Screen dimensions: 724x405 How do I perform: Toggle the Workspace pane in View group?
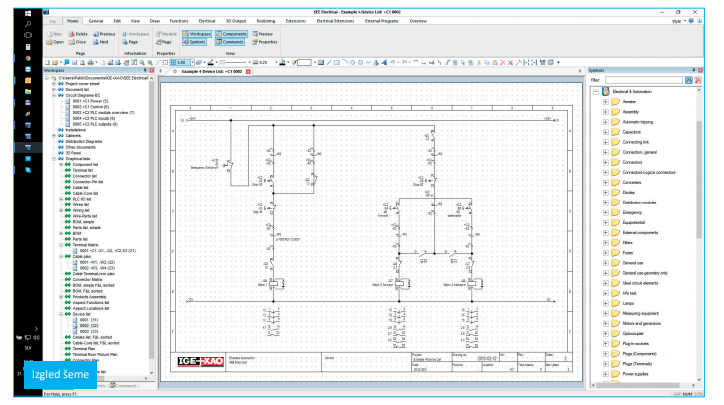tap(197, 34)
